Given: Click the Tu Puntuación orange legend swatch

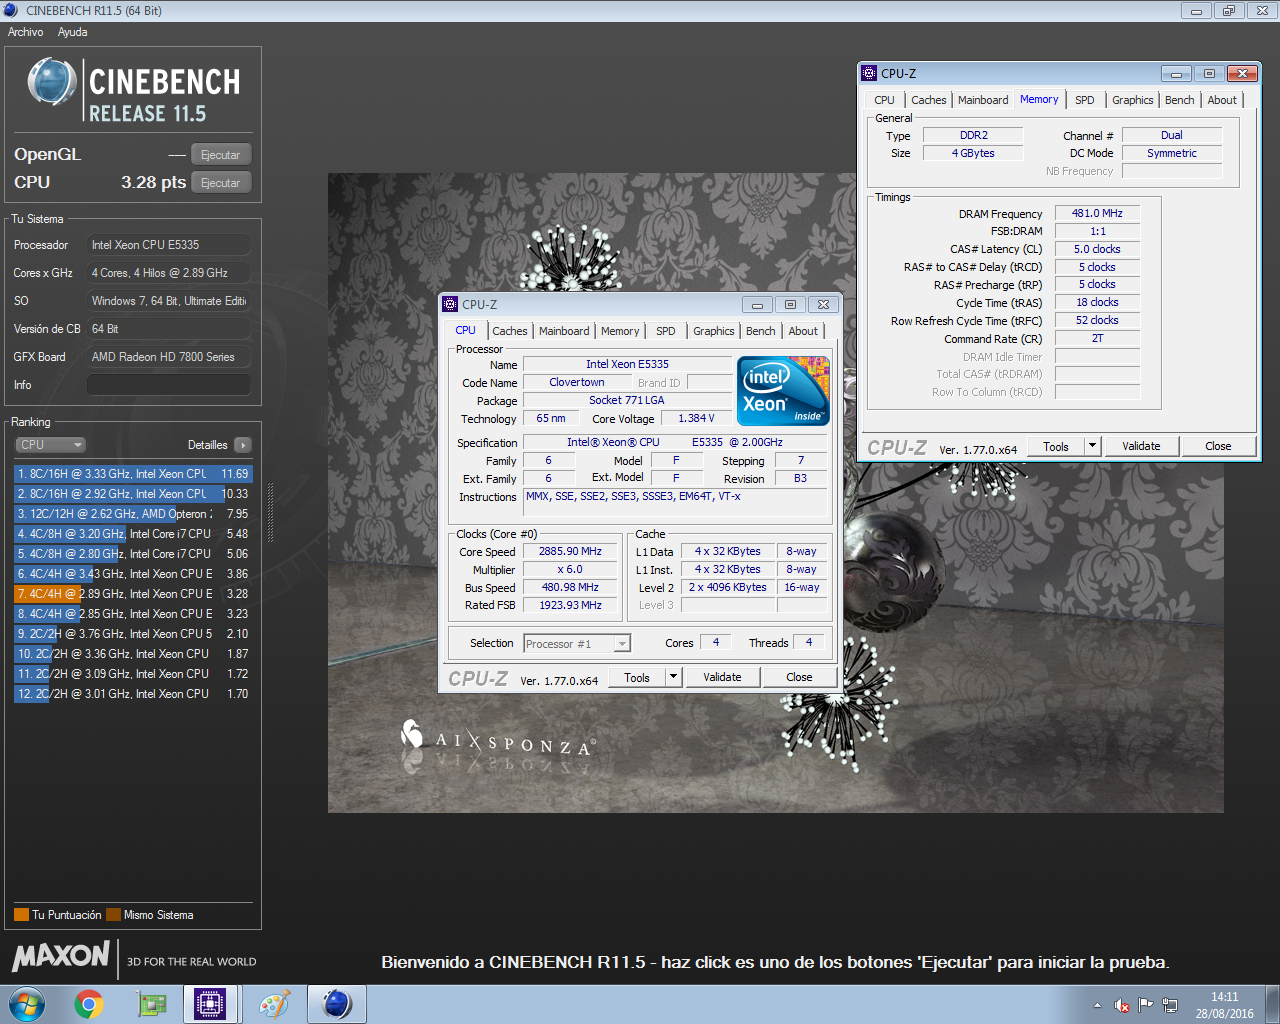Looking at the screenshot, I should (x=21, y=914).
